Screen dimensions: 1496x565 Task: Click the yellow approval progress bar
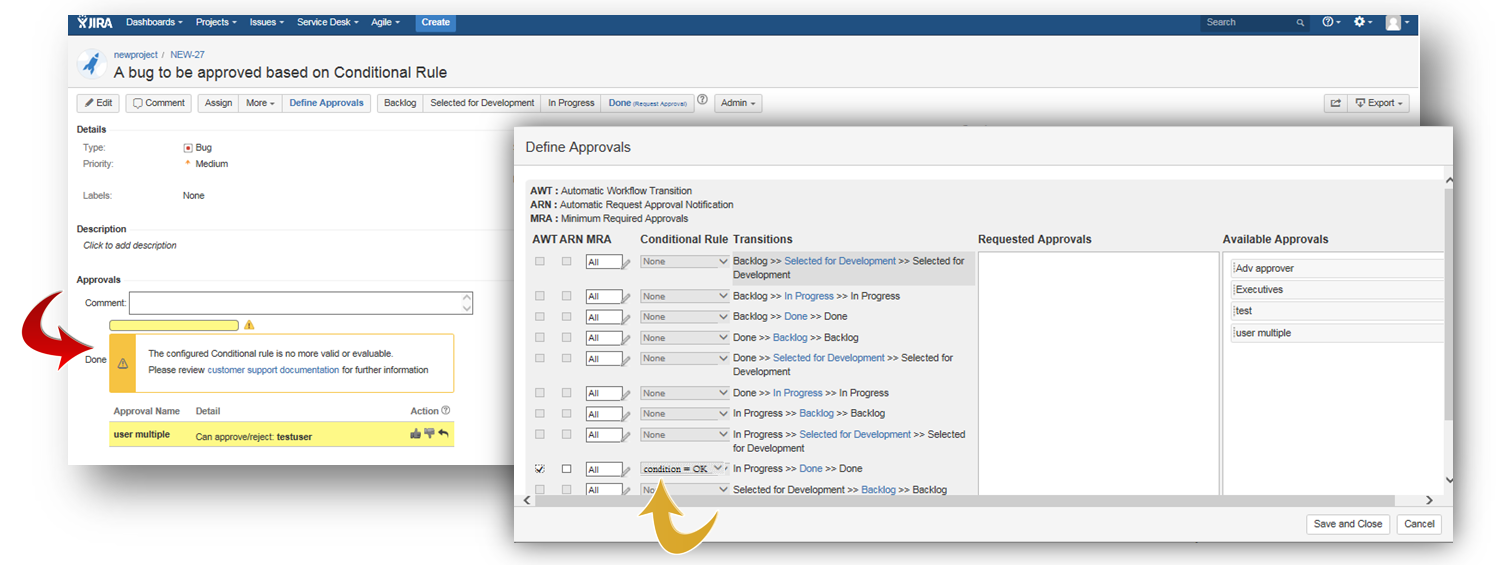tap(174, 325)
